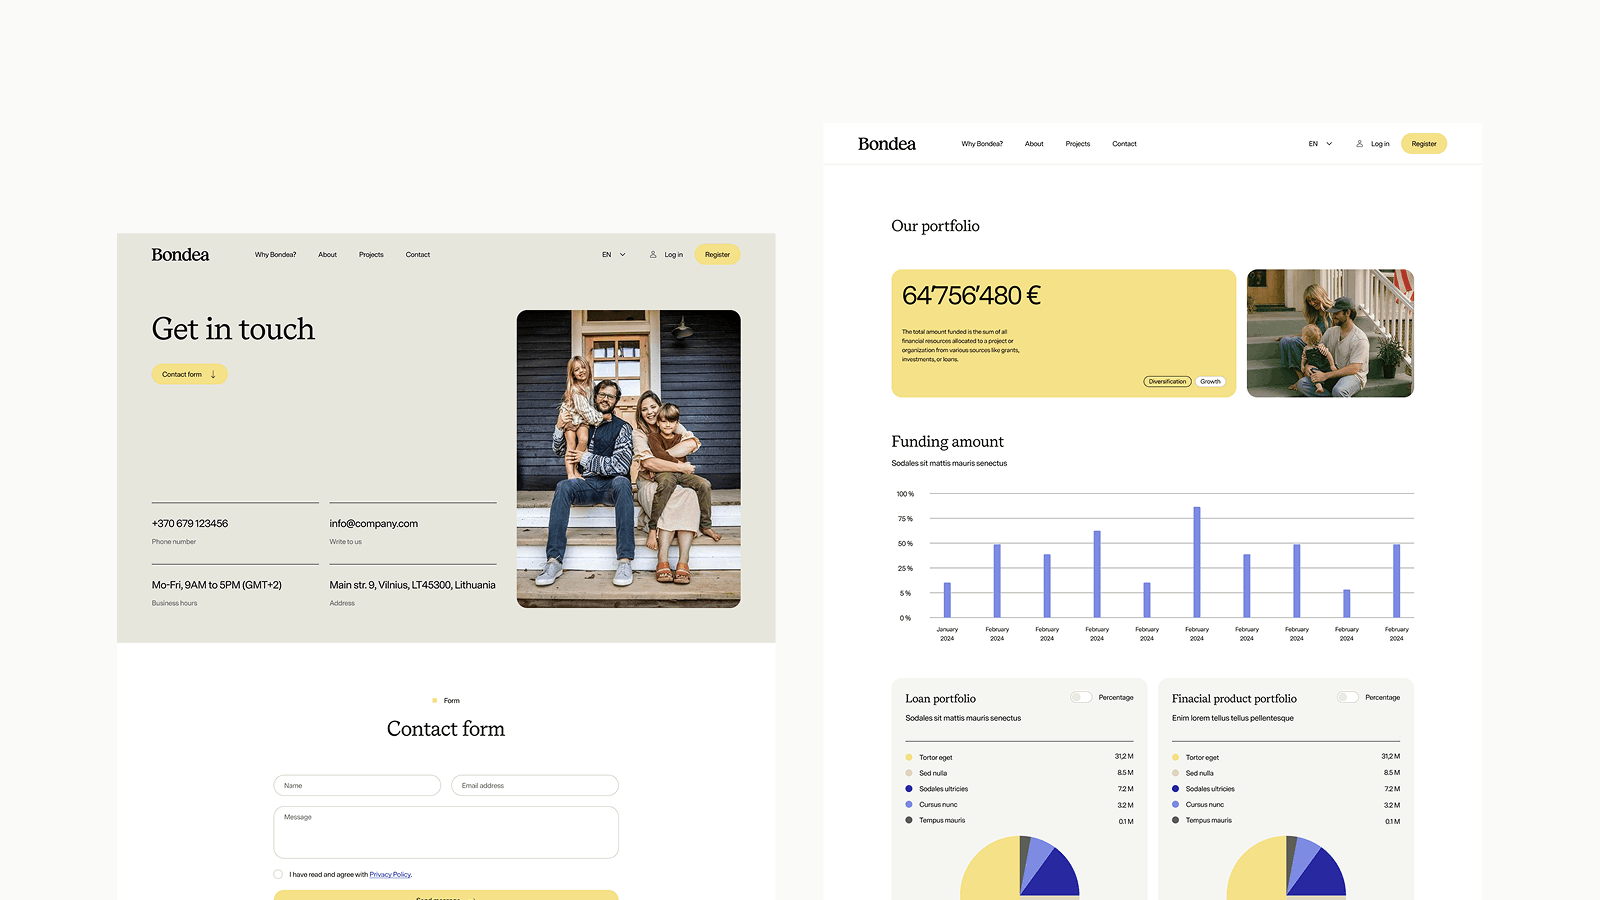The height and width of the screenshot is (900, 1600).
Task: Click the Our portfolio heading
Action: (x=935, y=226)
